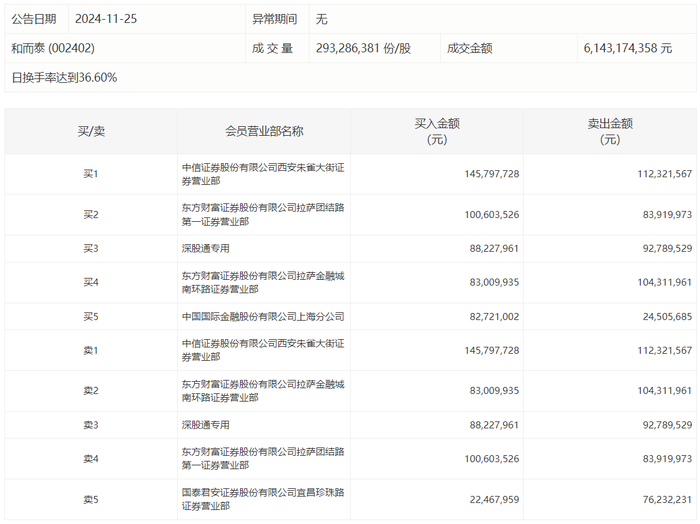Click the 买入金额(元) column header
Image resolution: width=700 pixels, height=524 pixels.
(x=437, y=131)
